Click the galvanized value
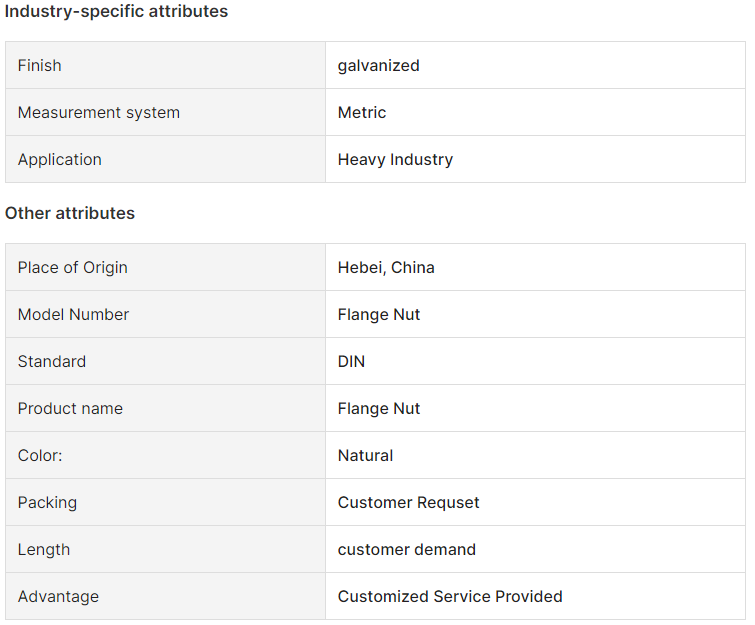Screen dimensions: 755x625 pyautogui.click(x=378, y=65)
